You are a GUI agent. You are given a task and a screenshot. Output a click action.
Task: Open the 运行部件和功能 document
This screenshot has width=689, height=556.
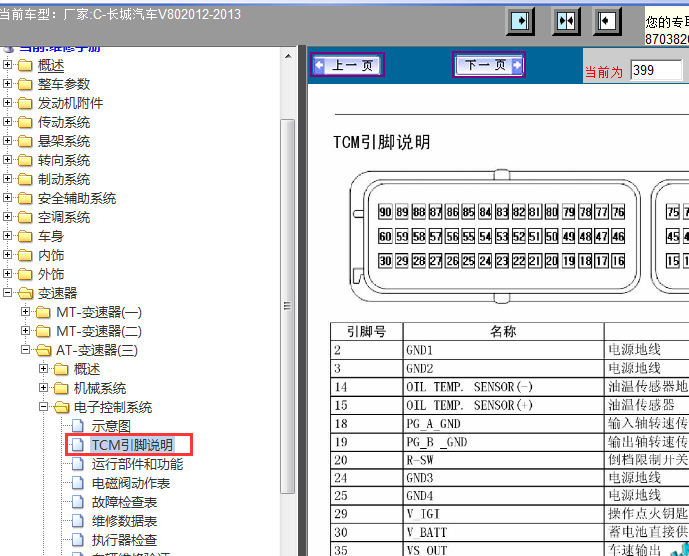tap(137, 464)
